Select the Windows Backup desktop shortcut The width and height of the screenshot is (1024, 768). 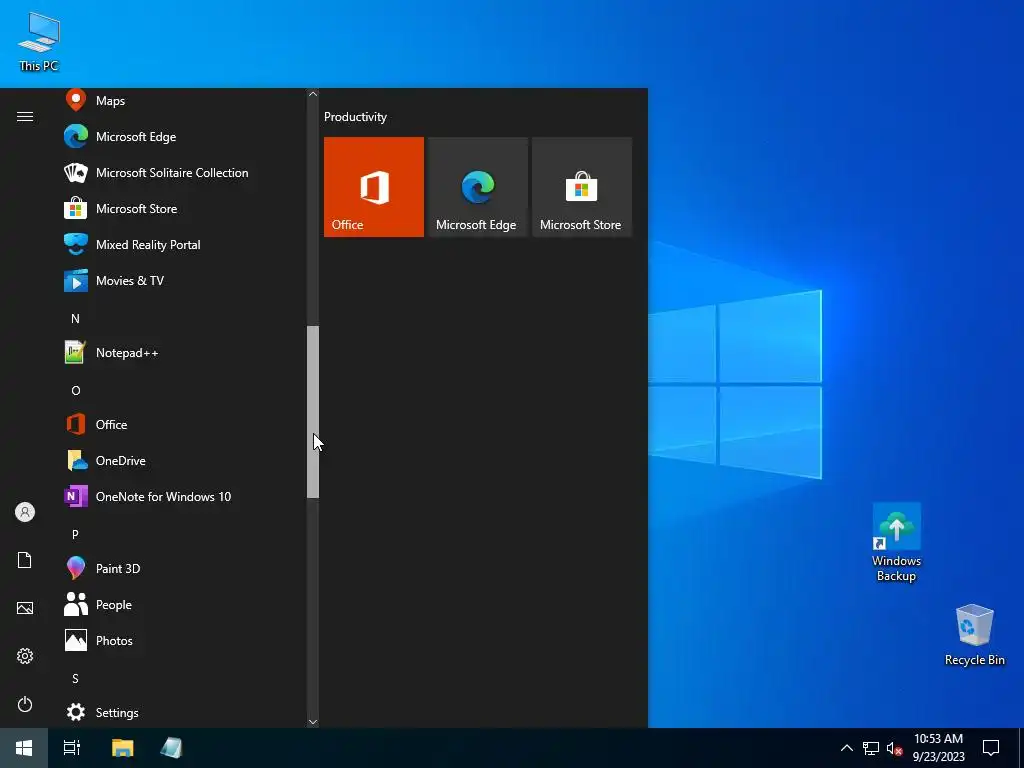point(896,543)
